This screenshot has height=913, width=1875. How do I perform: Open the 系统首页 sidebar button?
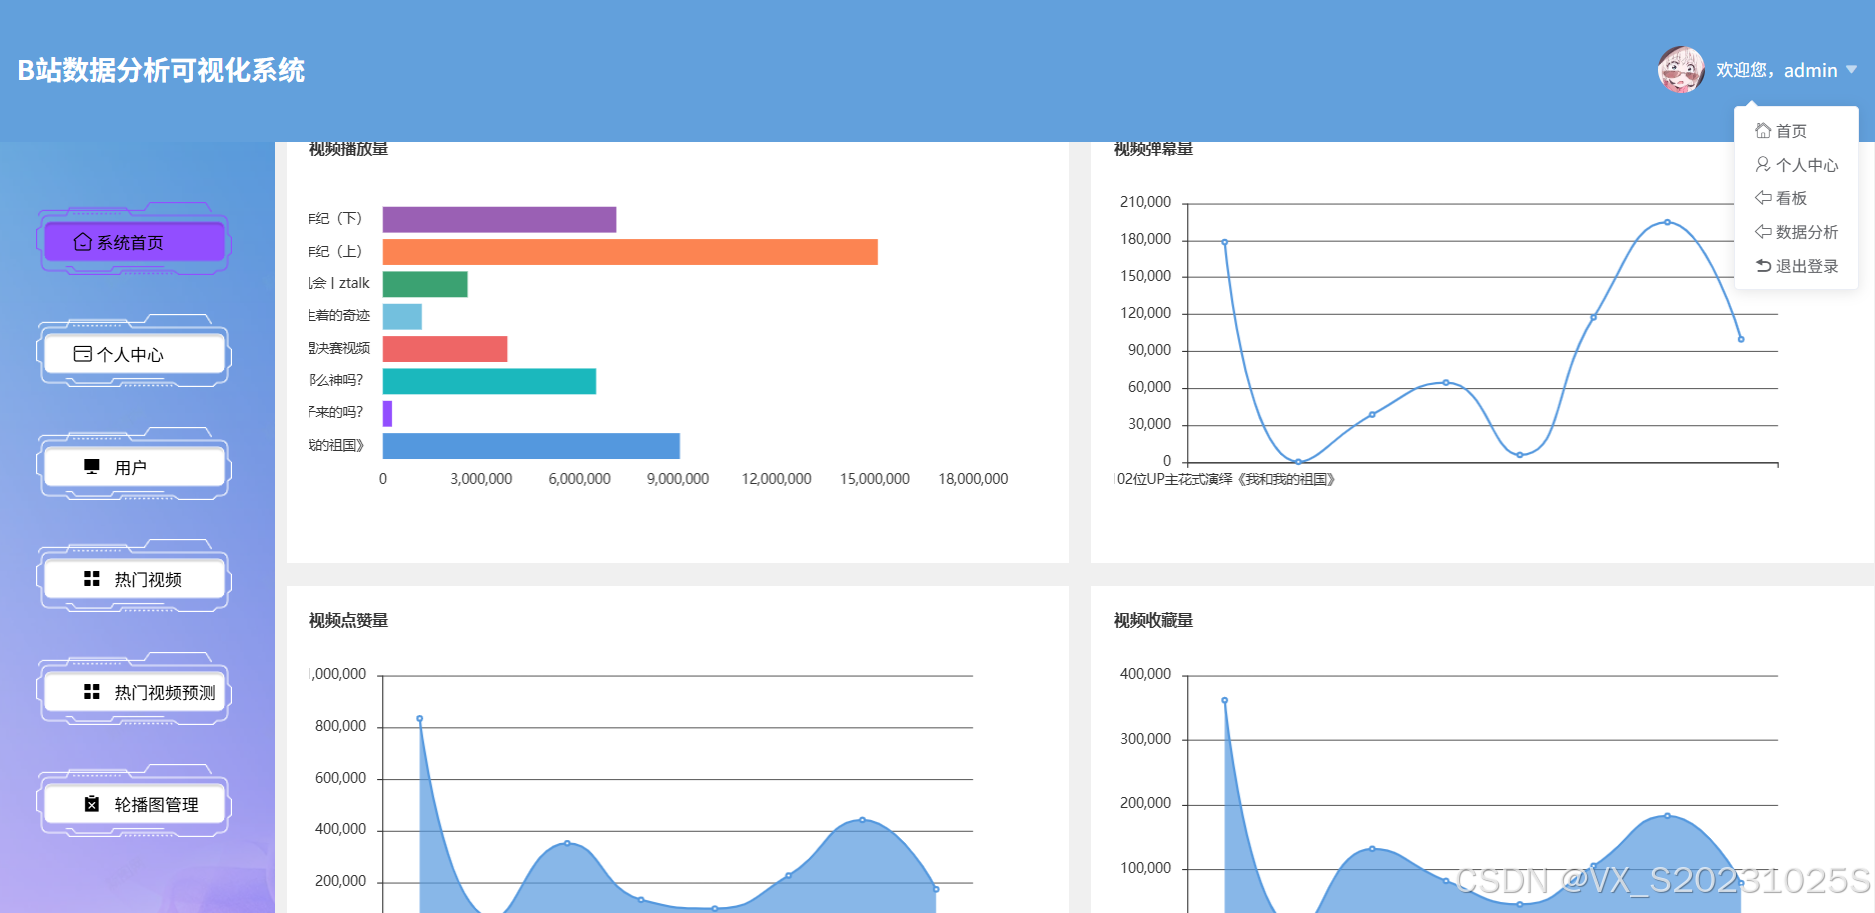(x=135, y=242)
